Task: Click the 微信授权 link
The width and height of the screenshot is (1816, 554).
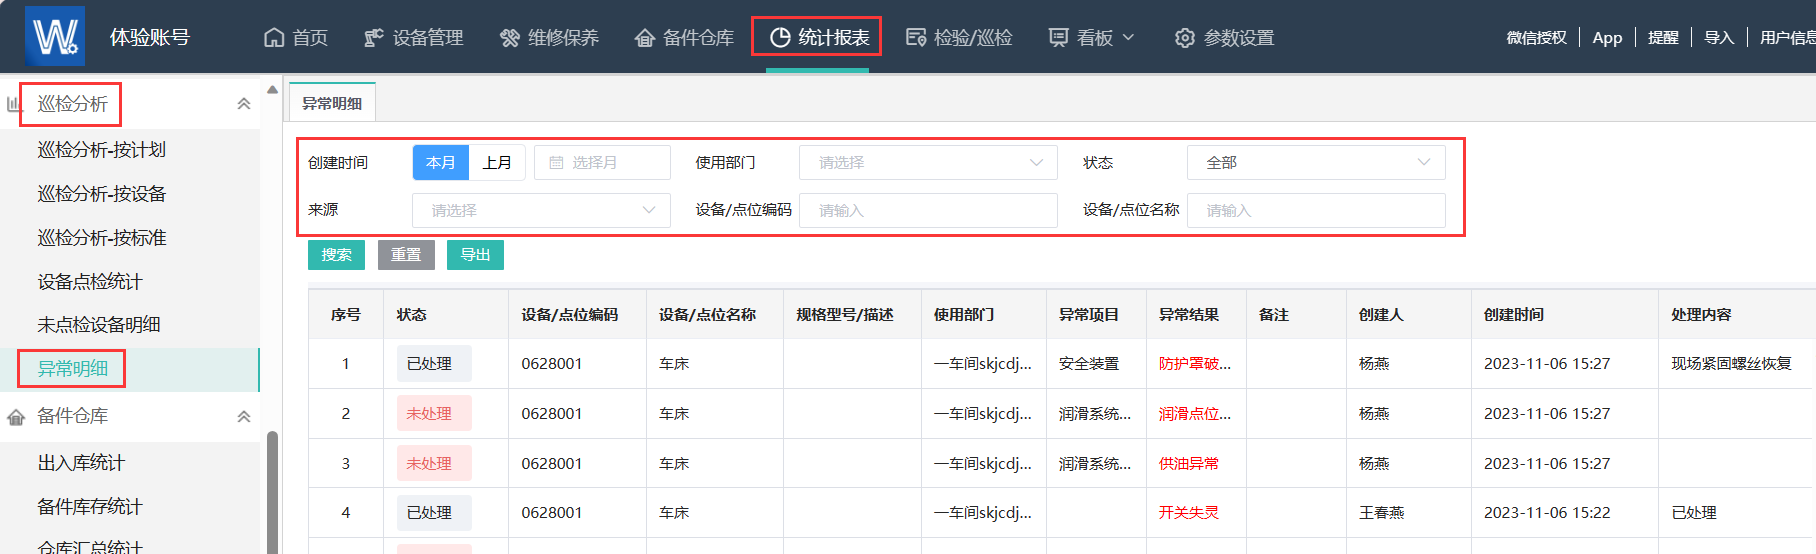Action: (x=1537, y=38)
